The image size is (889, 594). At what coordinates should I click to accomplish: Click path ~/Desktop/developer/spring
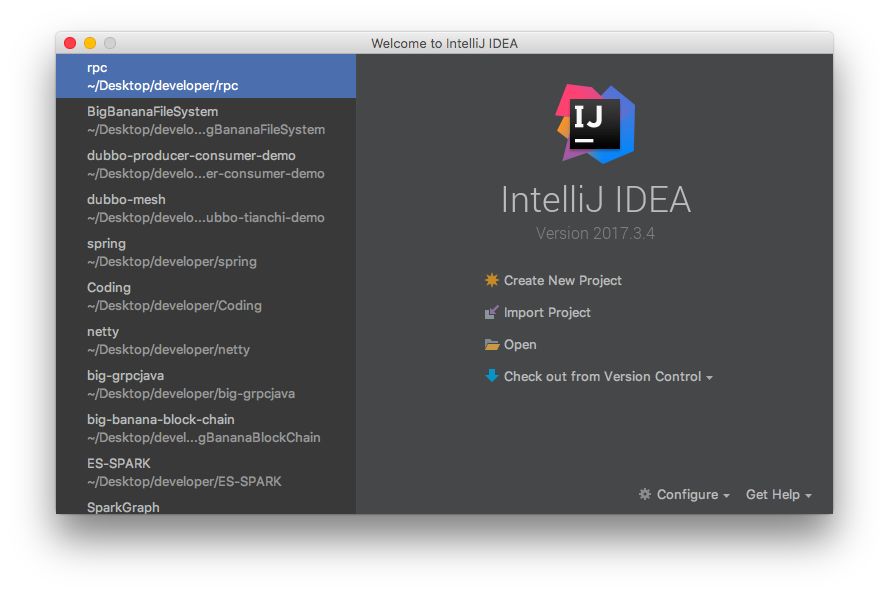[172, 262]
